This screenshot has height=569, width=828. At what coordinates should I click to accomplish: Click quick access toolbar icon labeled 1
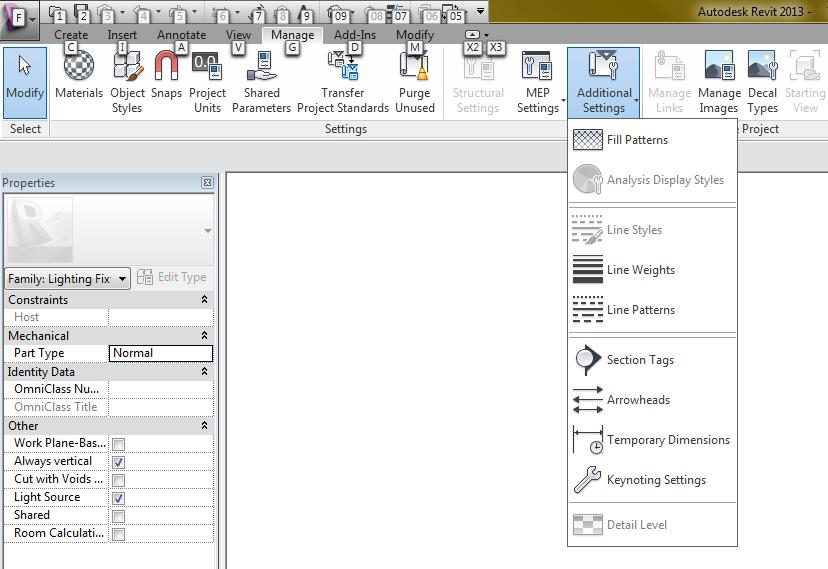tap(57, 13)
